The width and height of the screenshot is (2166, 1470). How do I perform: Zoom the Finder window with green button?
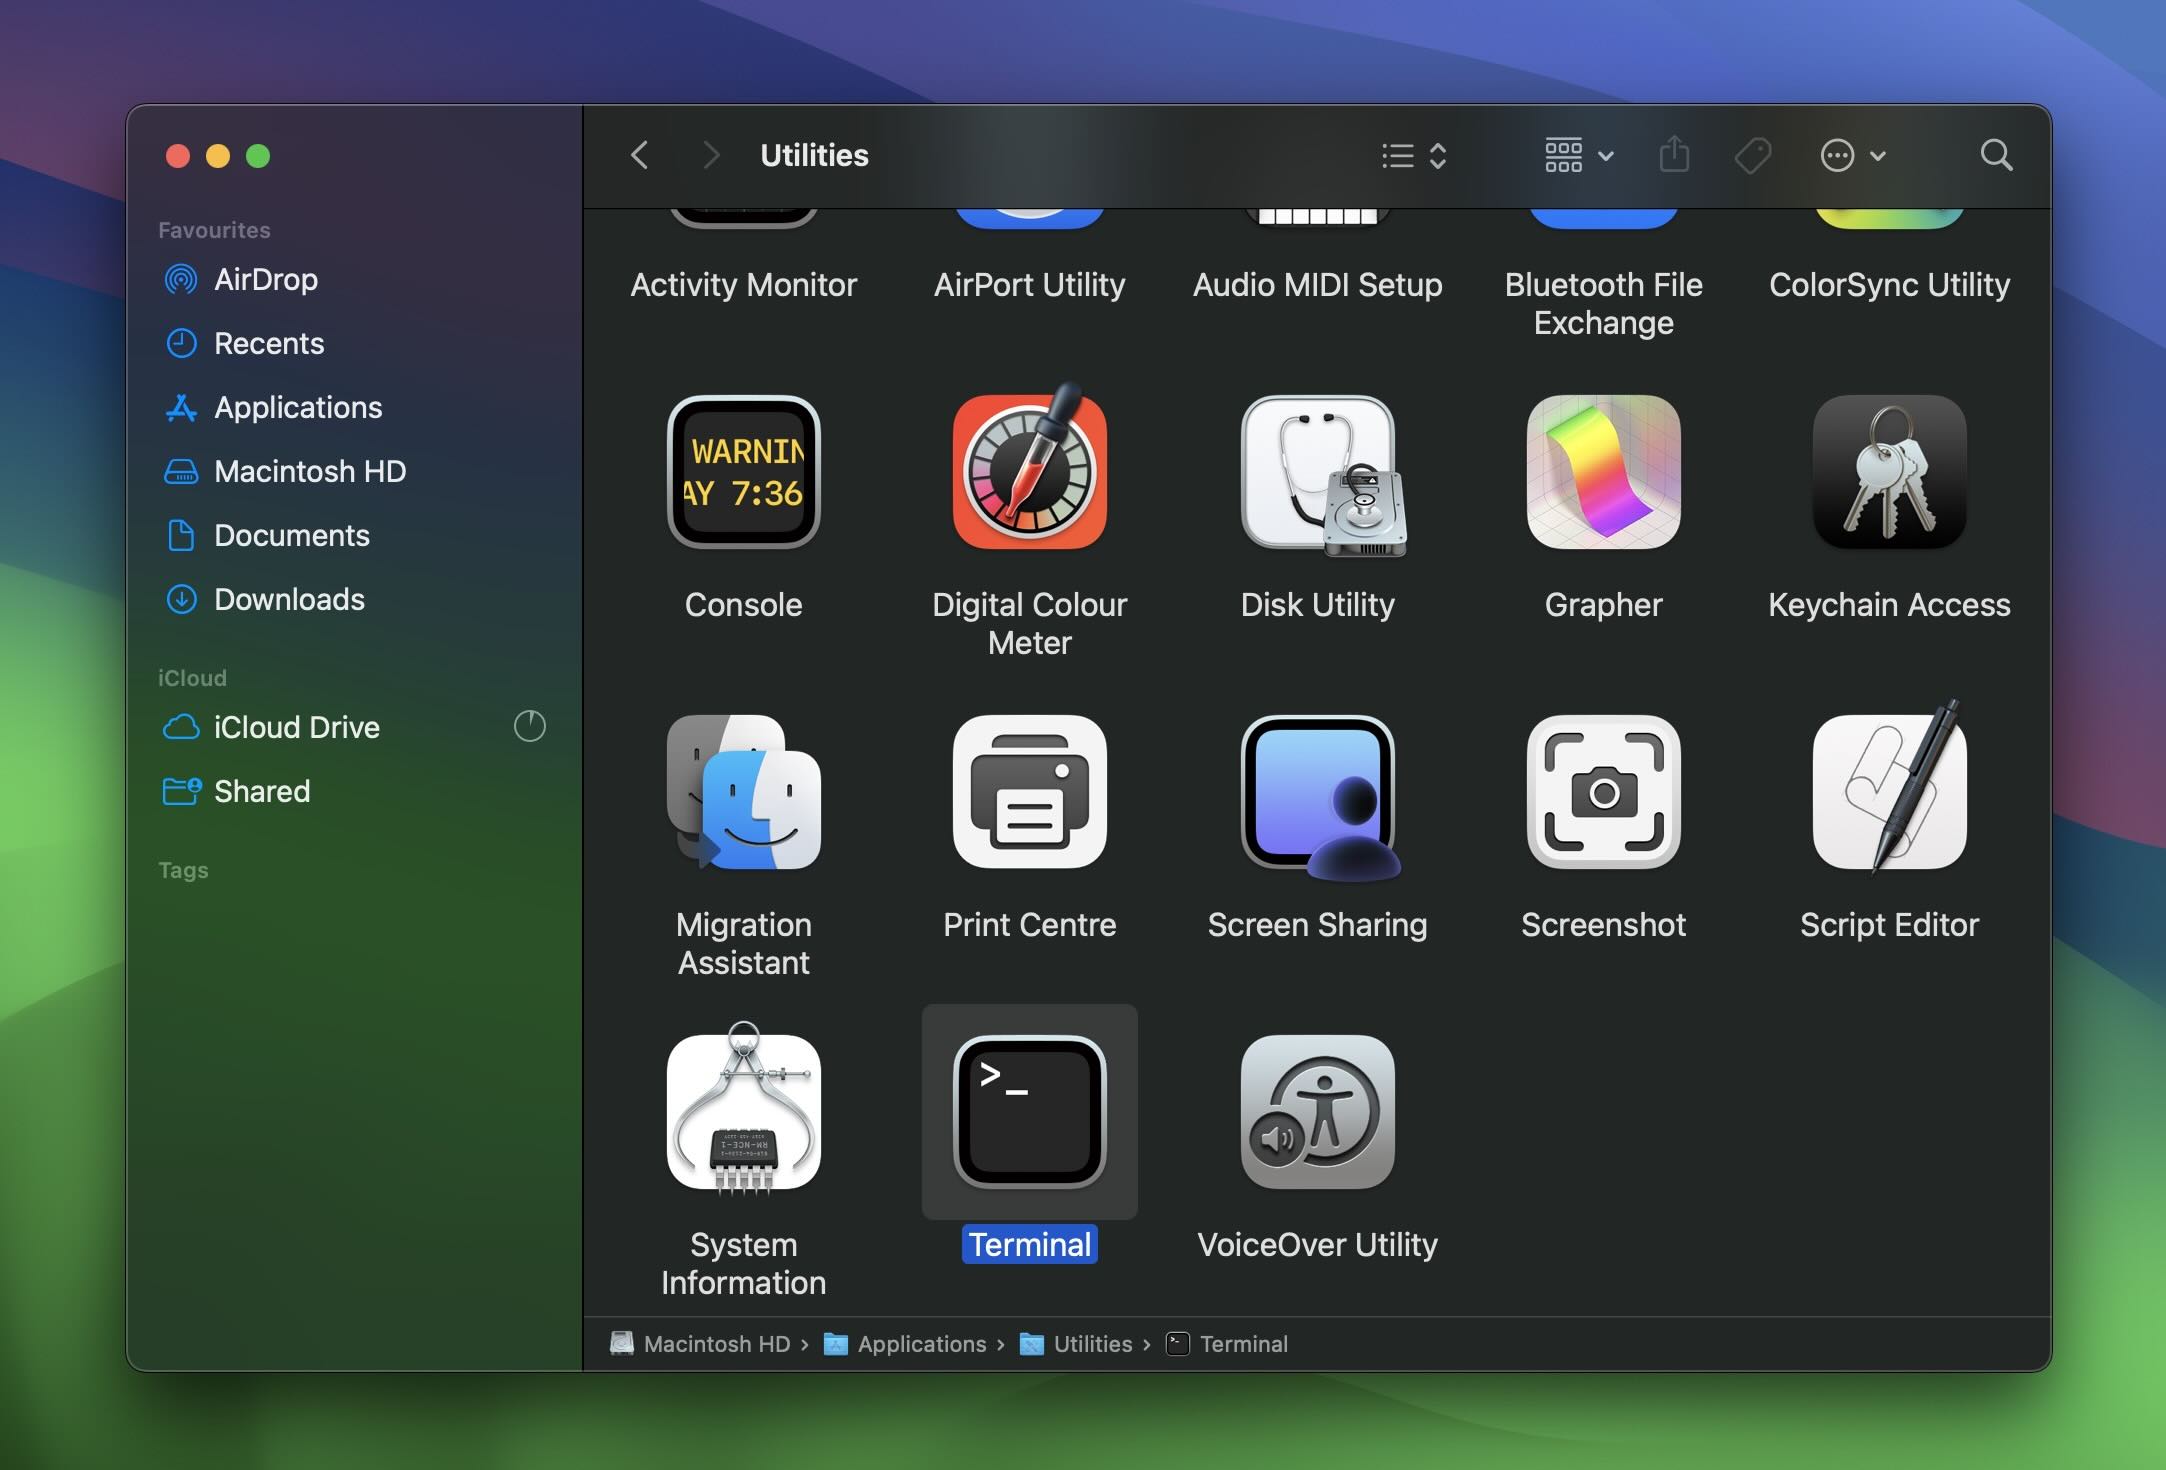[x=258, y=156]
